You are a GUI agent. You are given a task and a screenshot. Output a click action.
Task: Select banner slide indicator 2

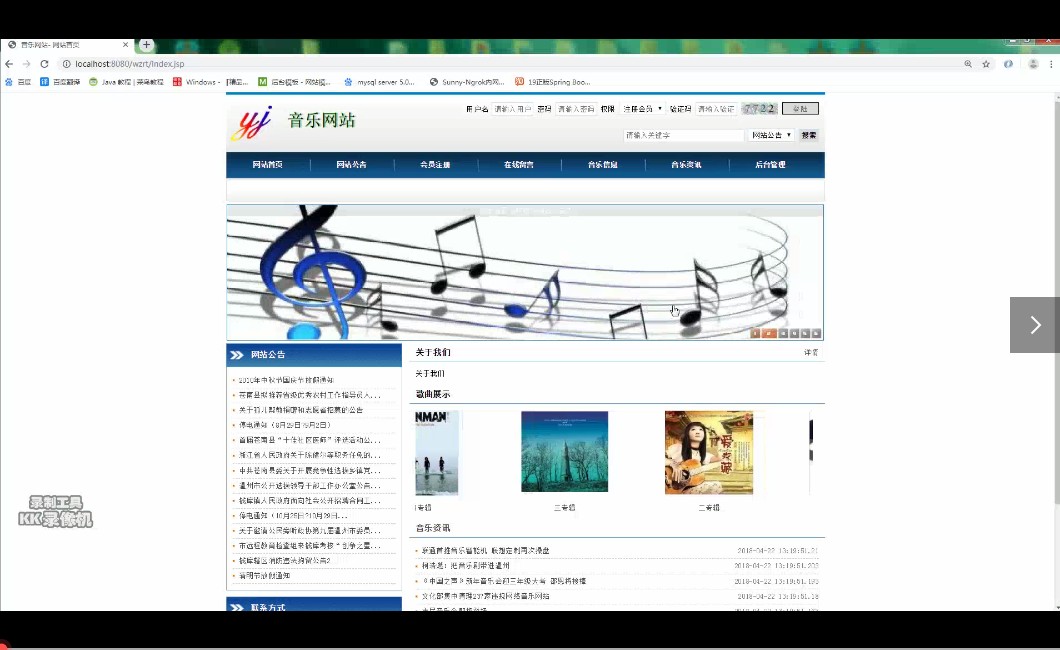(x=769, y=333)
